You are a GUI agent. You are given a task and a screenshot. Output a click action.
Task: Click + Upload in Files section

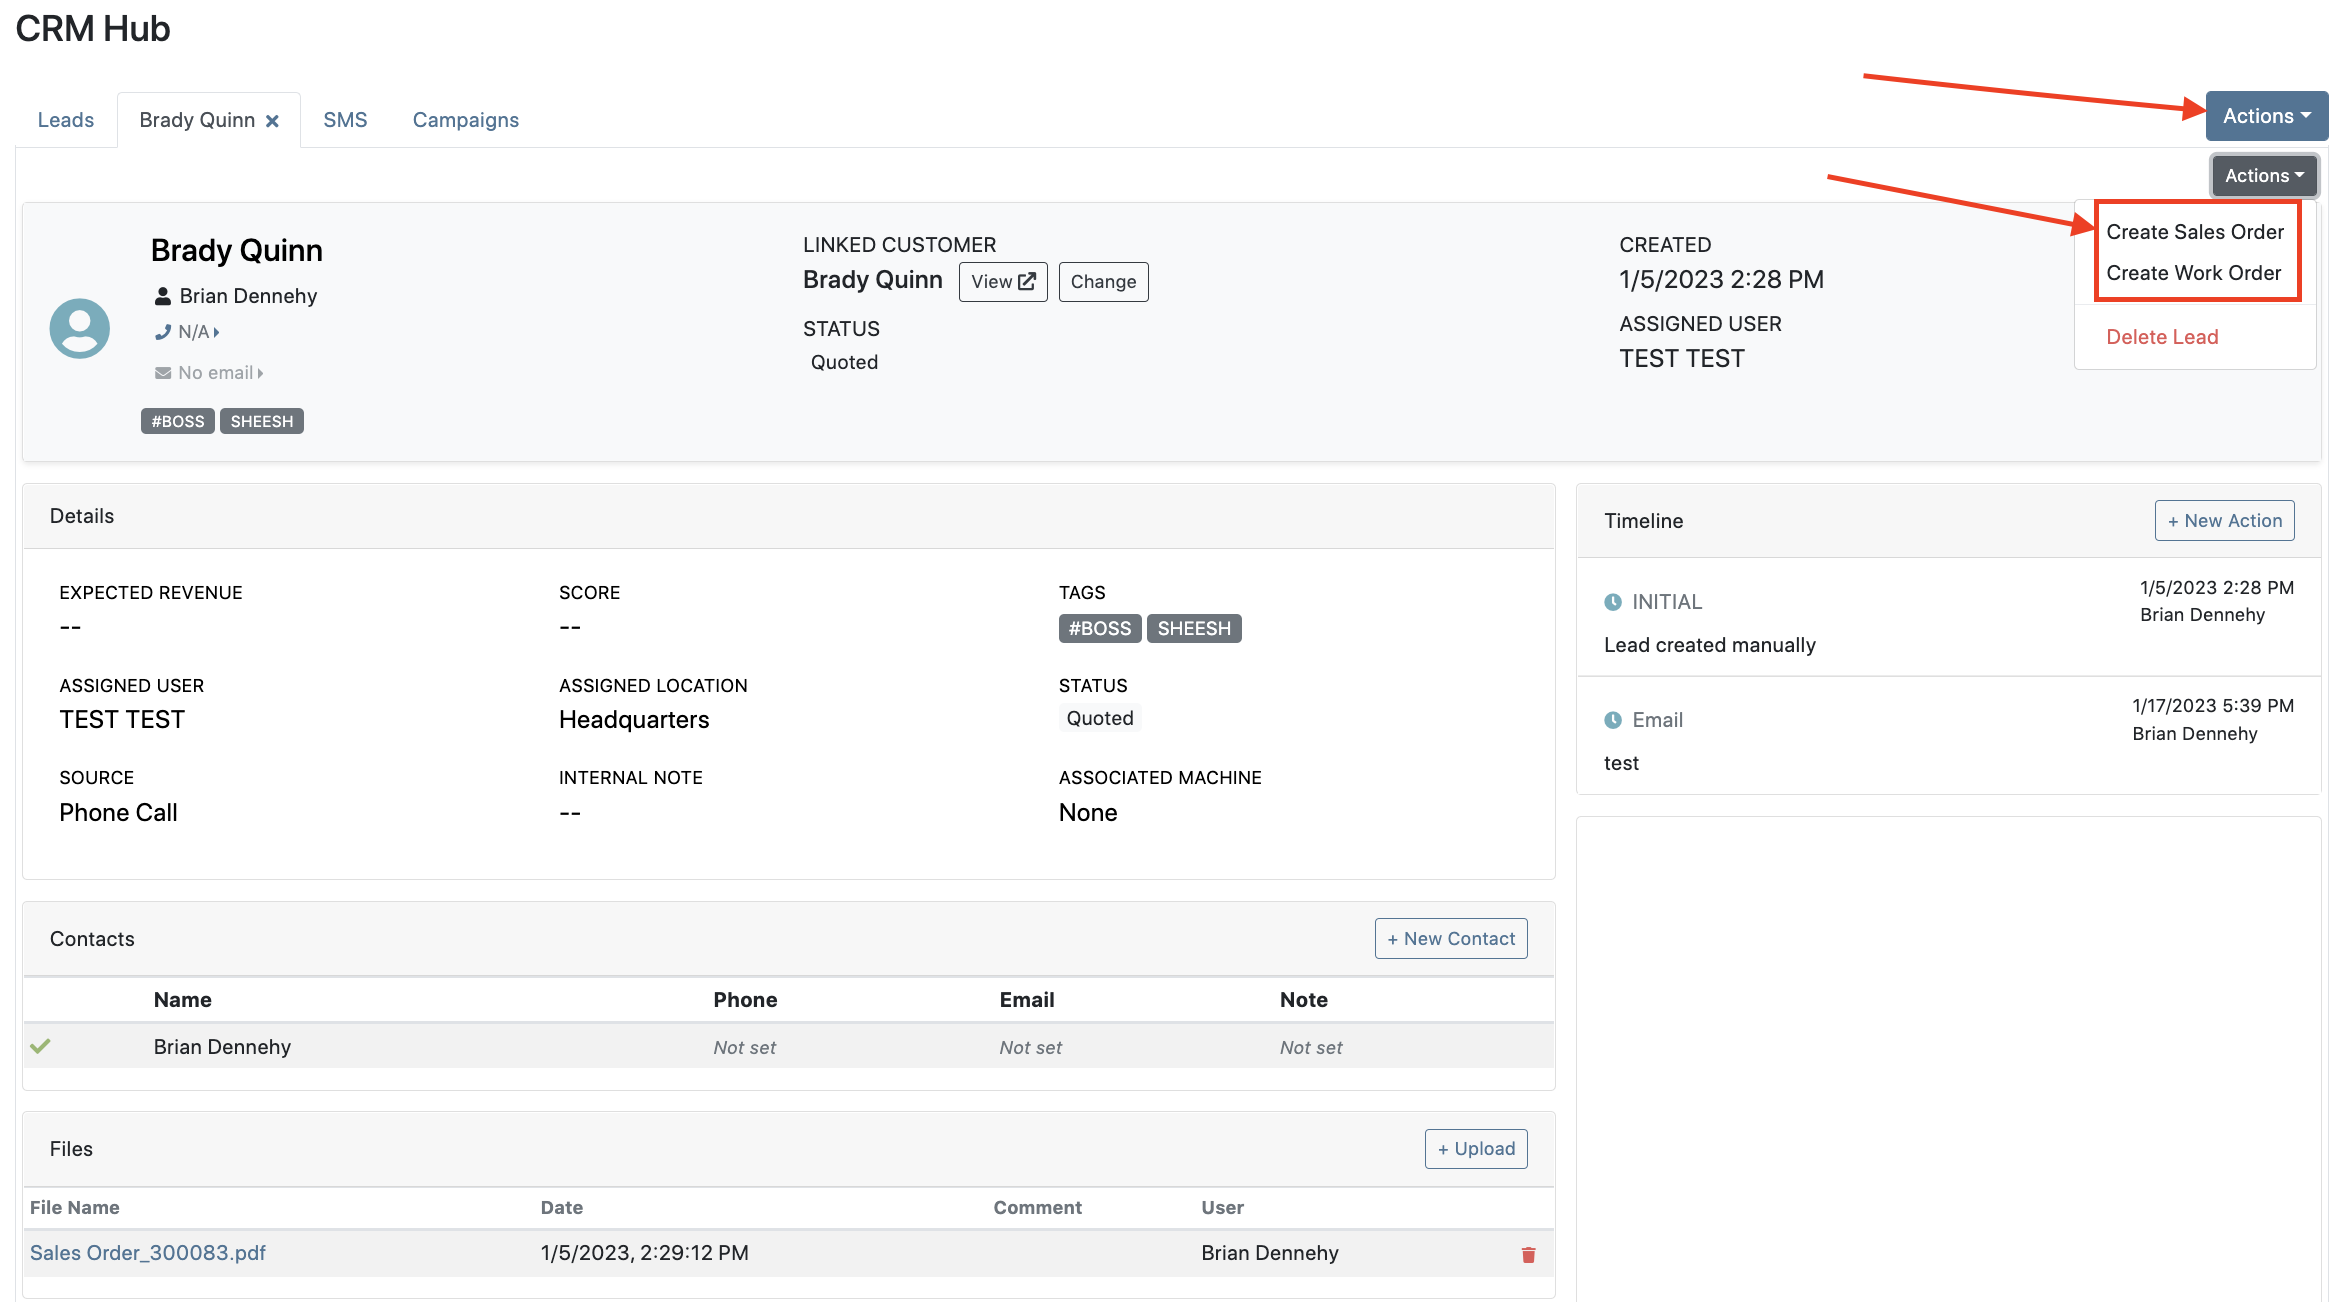pyautogui.click(x=1476, y=1149)
